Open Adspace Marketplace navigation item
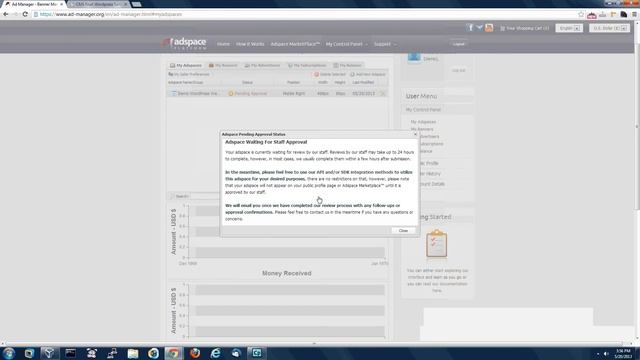 coord(295,44)
